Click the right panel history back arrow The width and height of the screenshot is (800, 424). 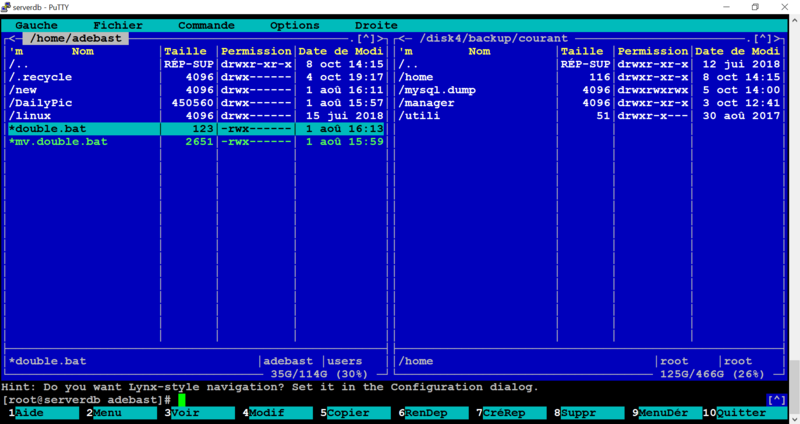(402, 38)
